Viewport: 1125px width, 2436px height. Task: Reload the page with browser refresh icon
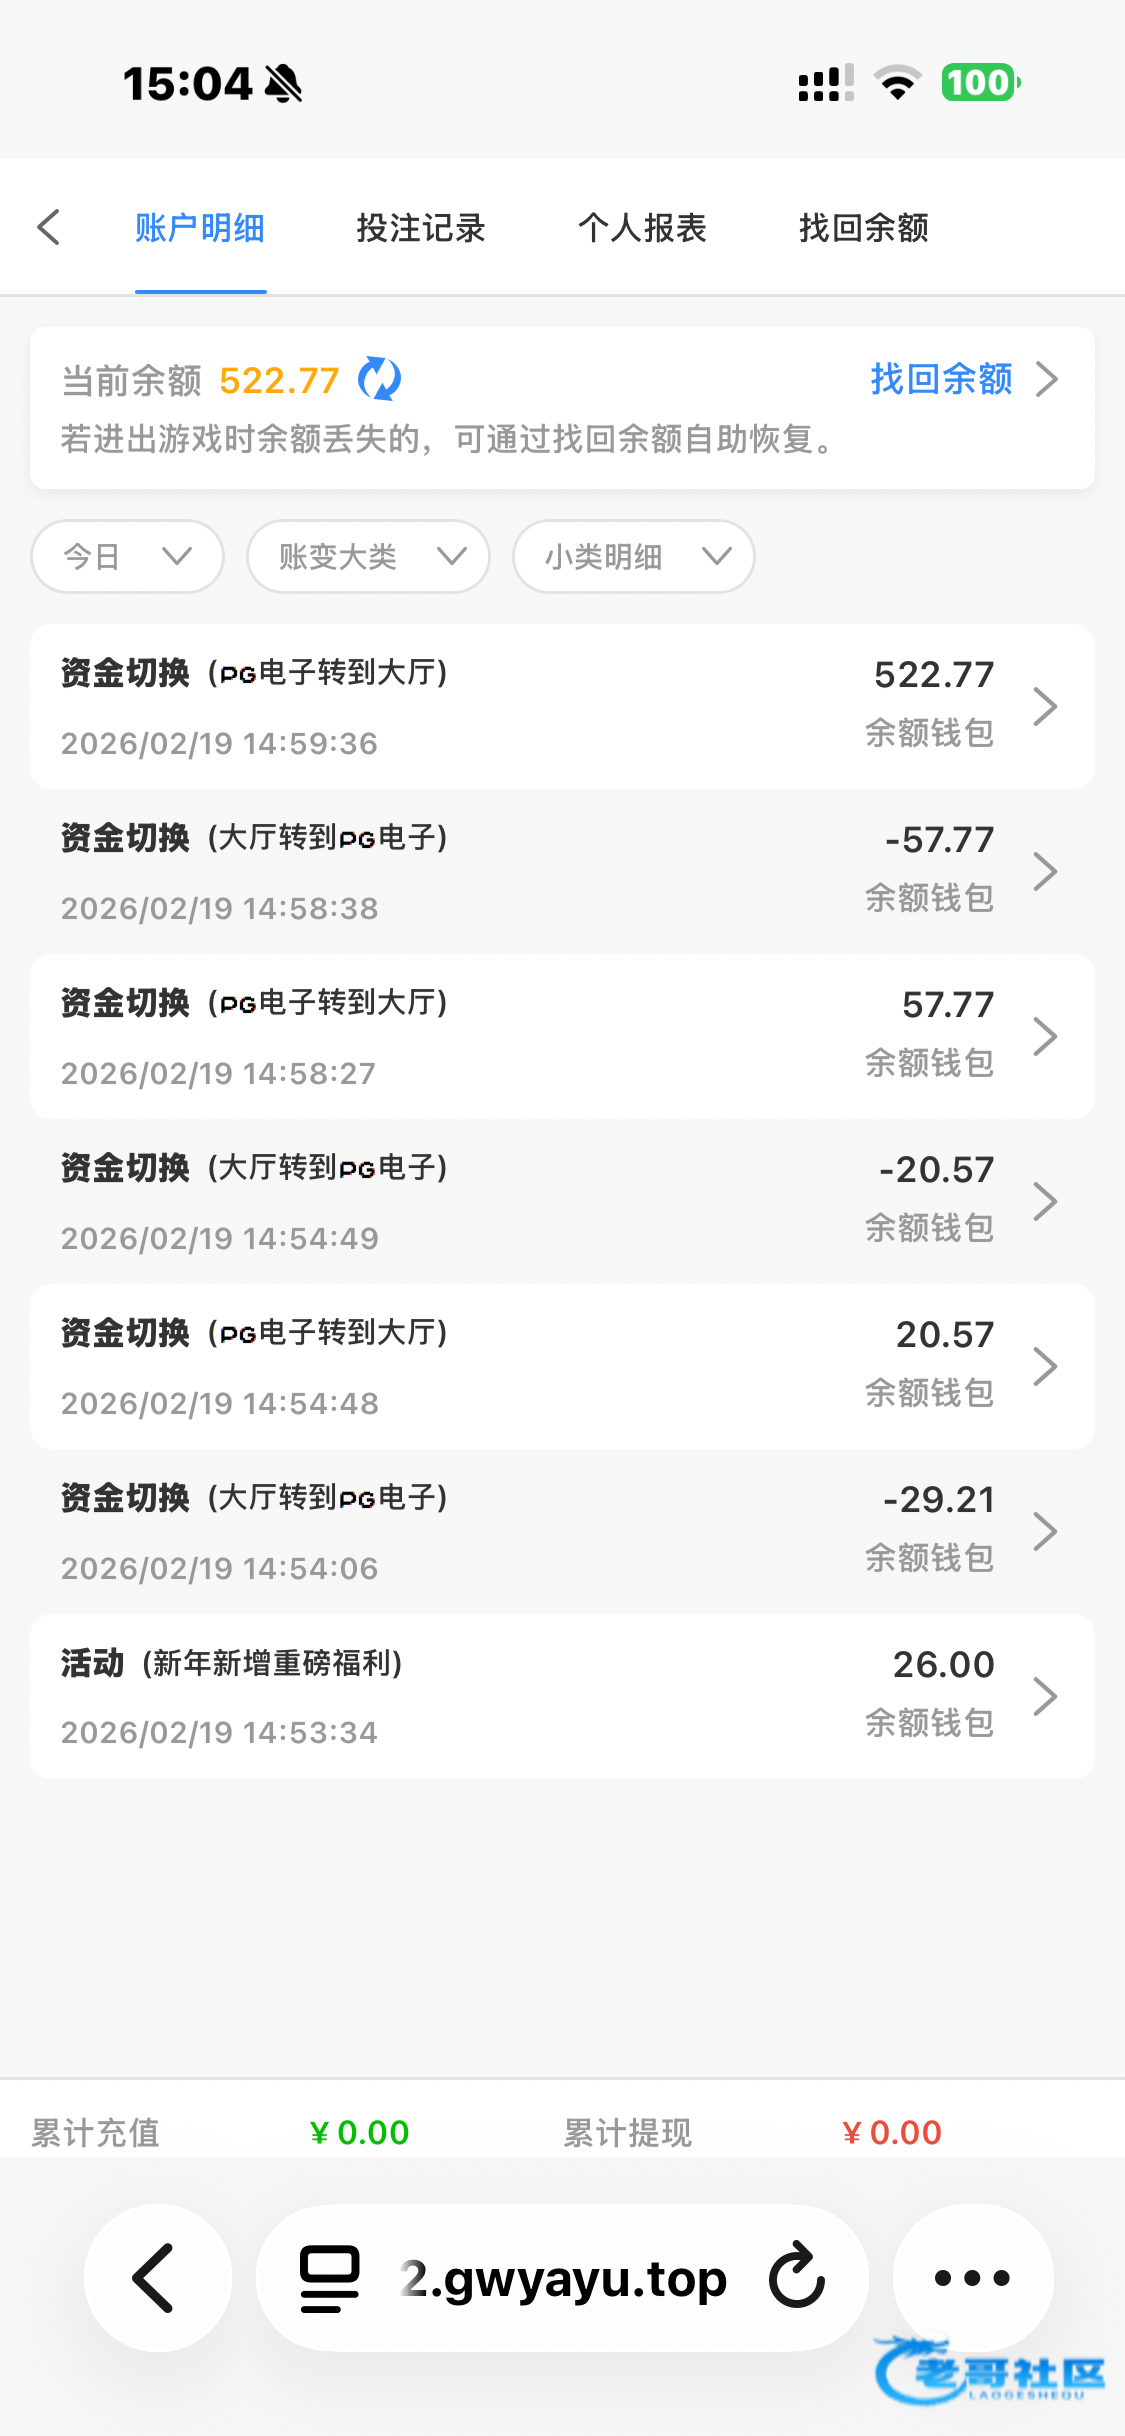coord(797,2276)
